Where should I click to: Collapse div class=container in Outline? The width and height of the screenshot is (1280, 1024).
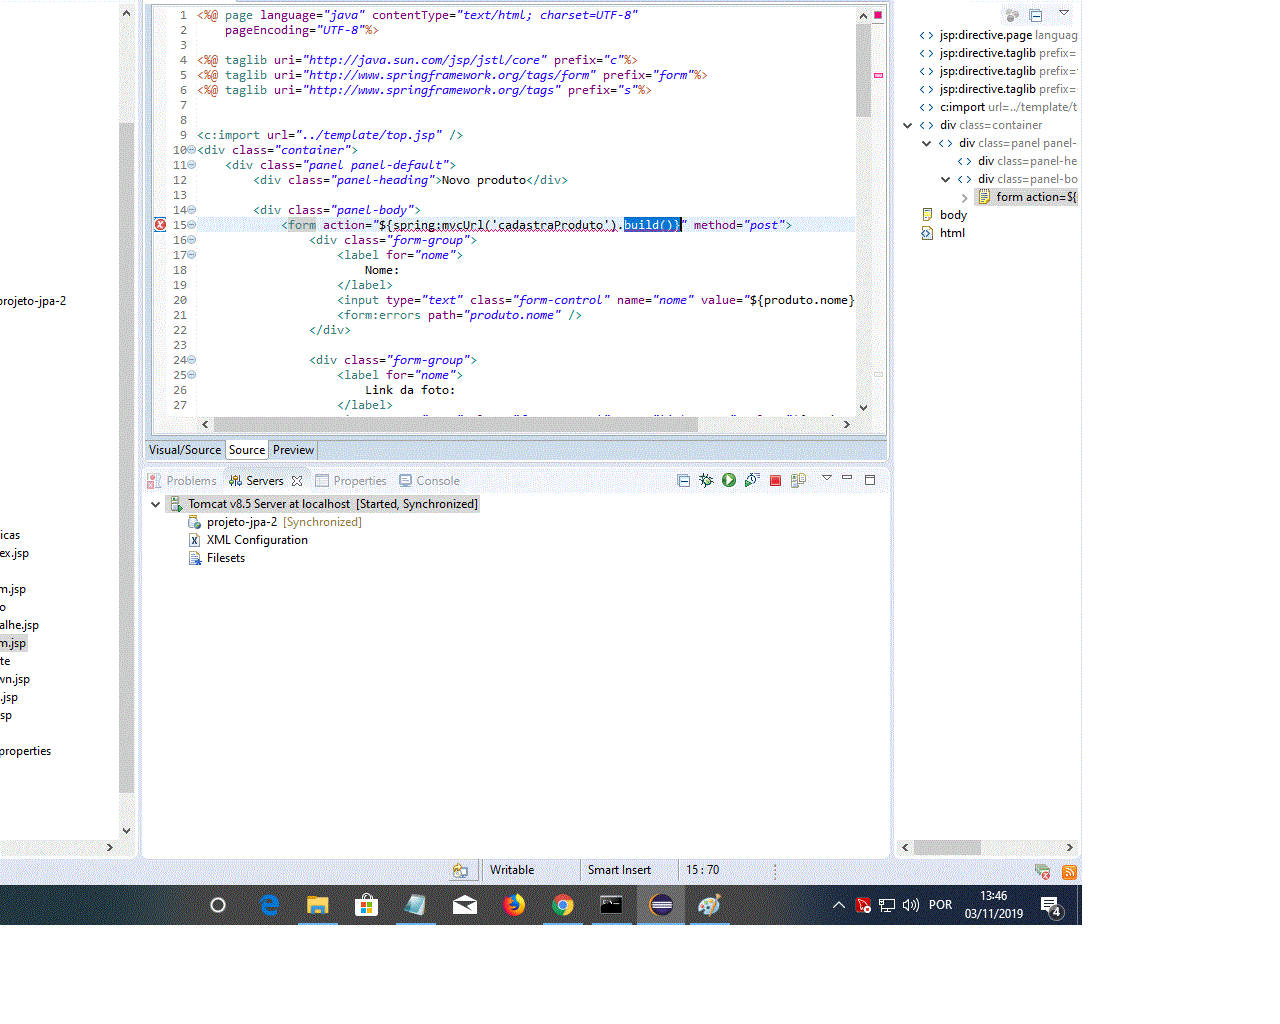(x=908, y=125)
